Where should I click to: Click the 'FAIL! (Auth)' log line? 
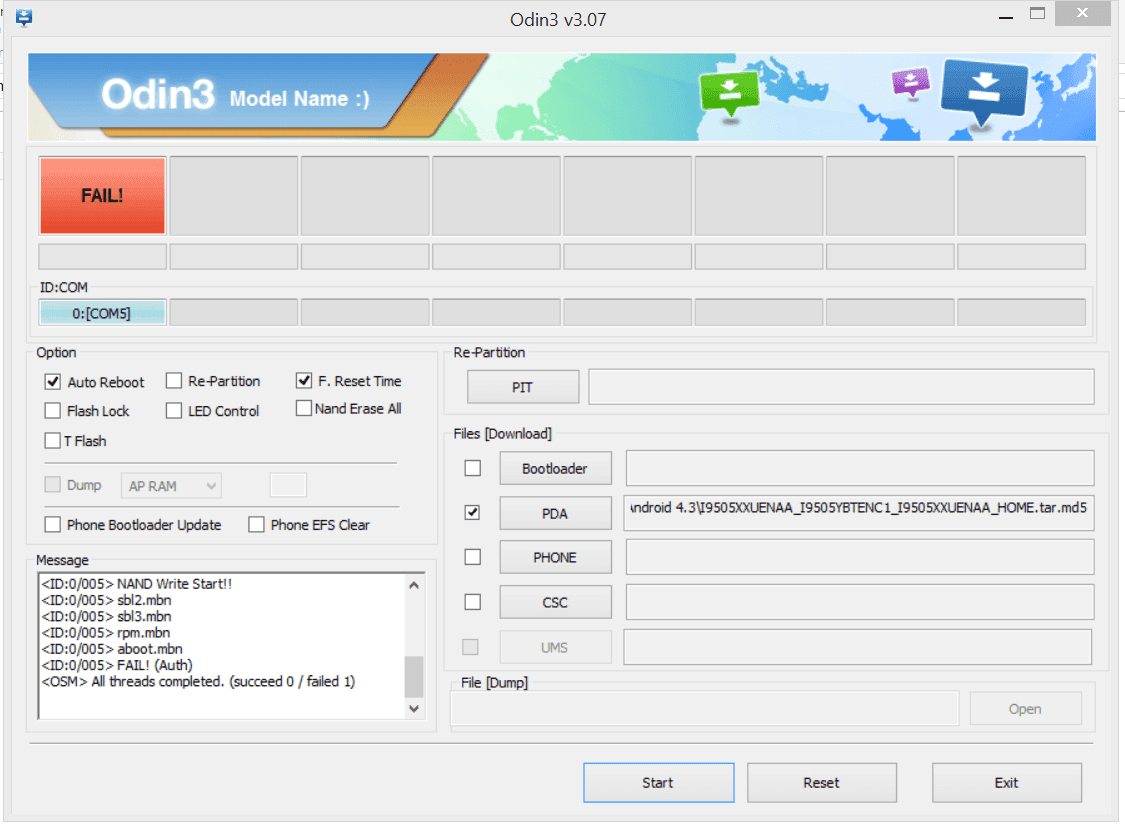(x=117, y=665)
